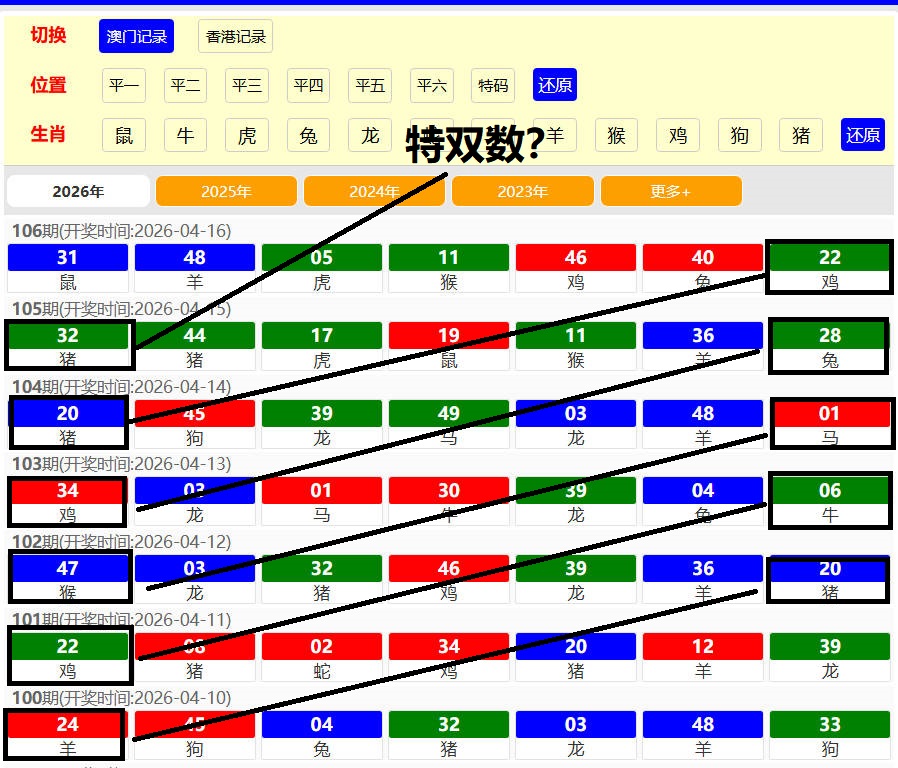The height and width of the screenshot is (768, 898).
Task: Open the 2026年 tab
Action: 78,191
